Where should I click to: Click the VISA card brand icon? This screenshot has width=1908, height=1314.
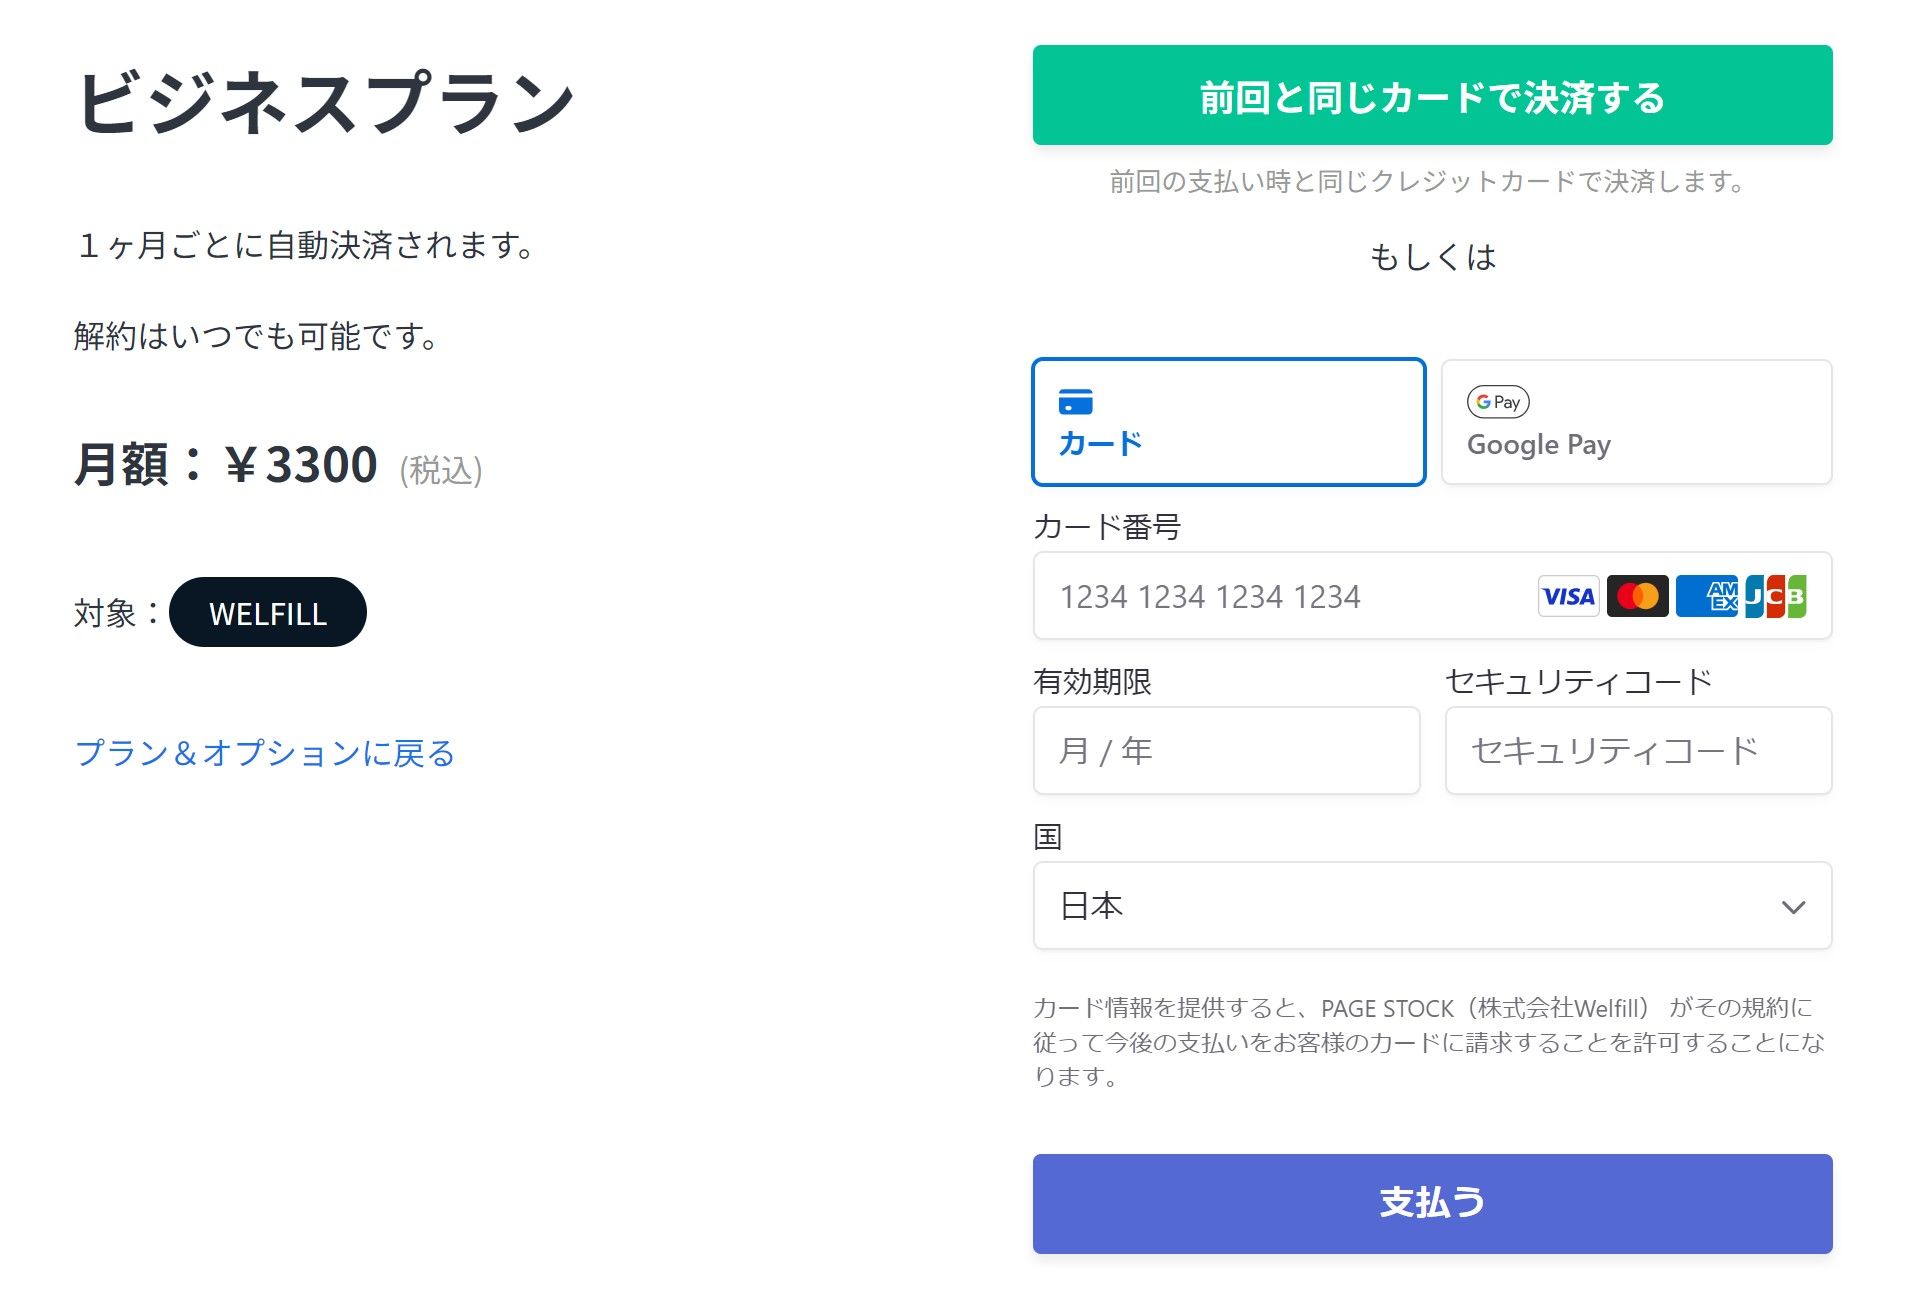[x=1568, y=596]
